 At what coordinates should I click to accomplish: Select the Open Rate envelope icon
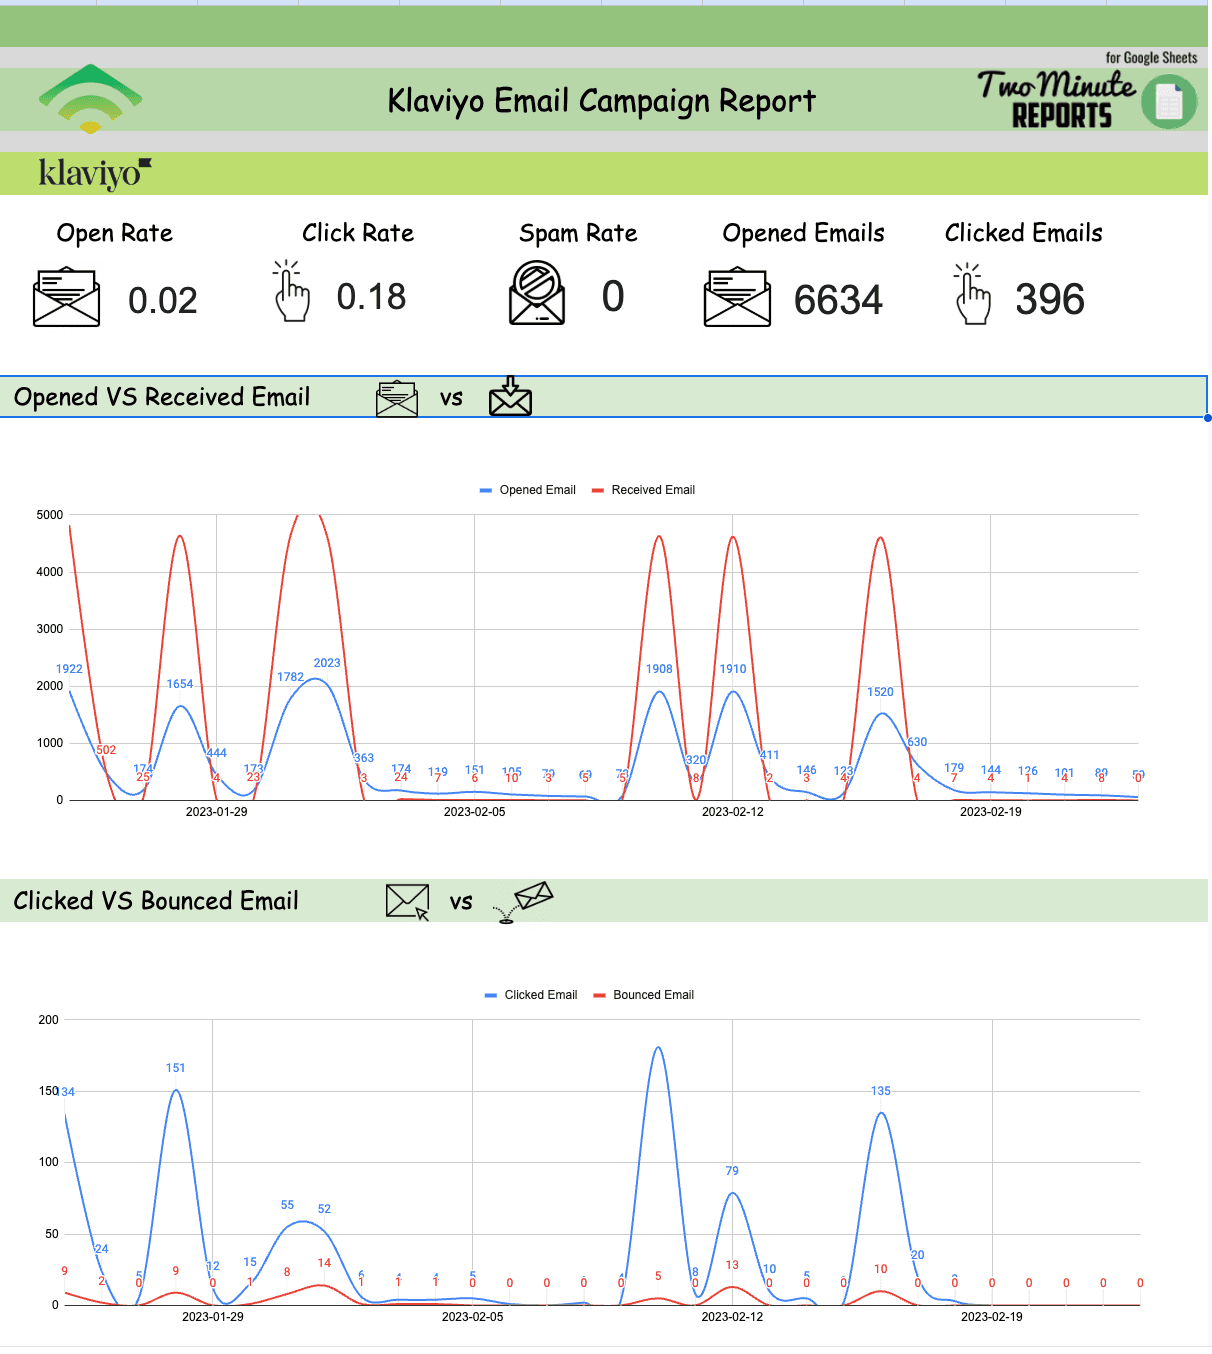[66, 297]
